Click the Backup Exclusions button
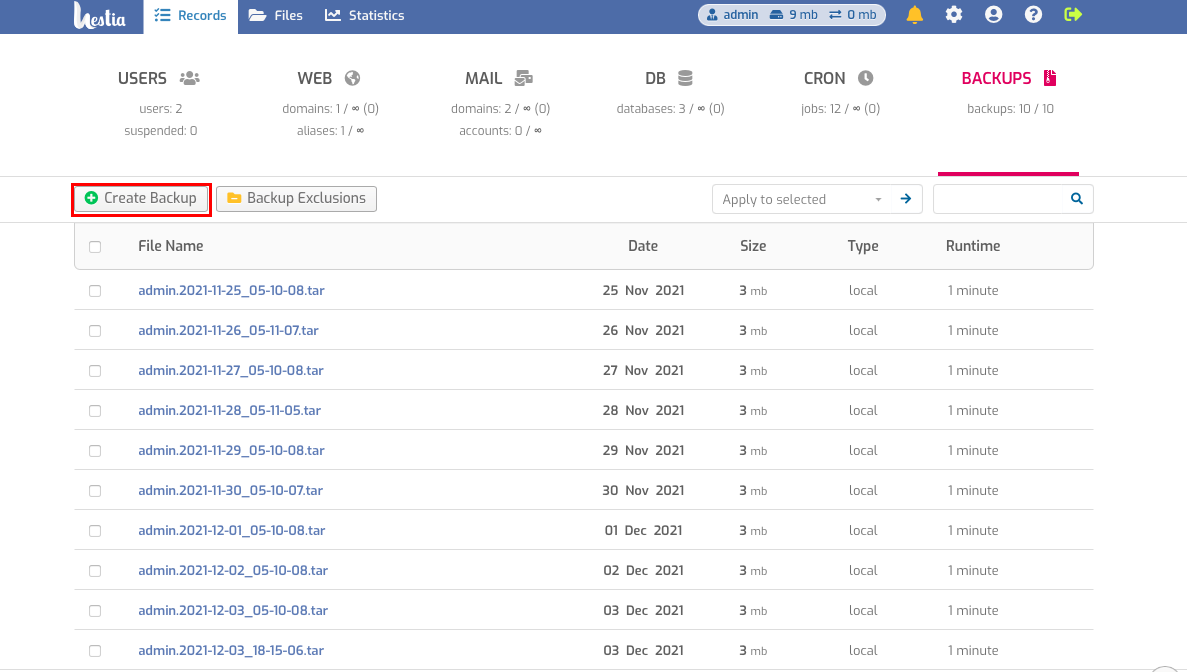 (296, 199)
